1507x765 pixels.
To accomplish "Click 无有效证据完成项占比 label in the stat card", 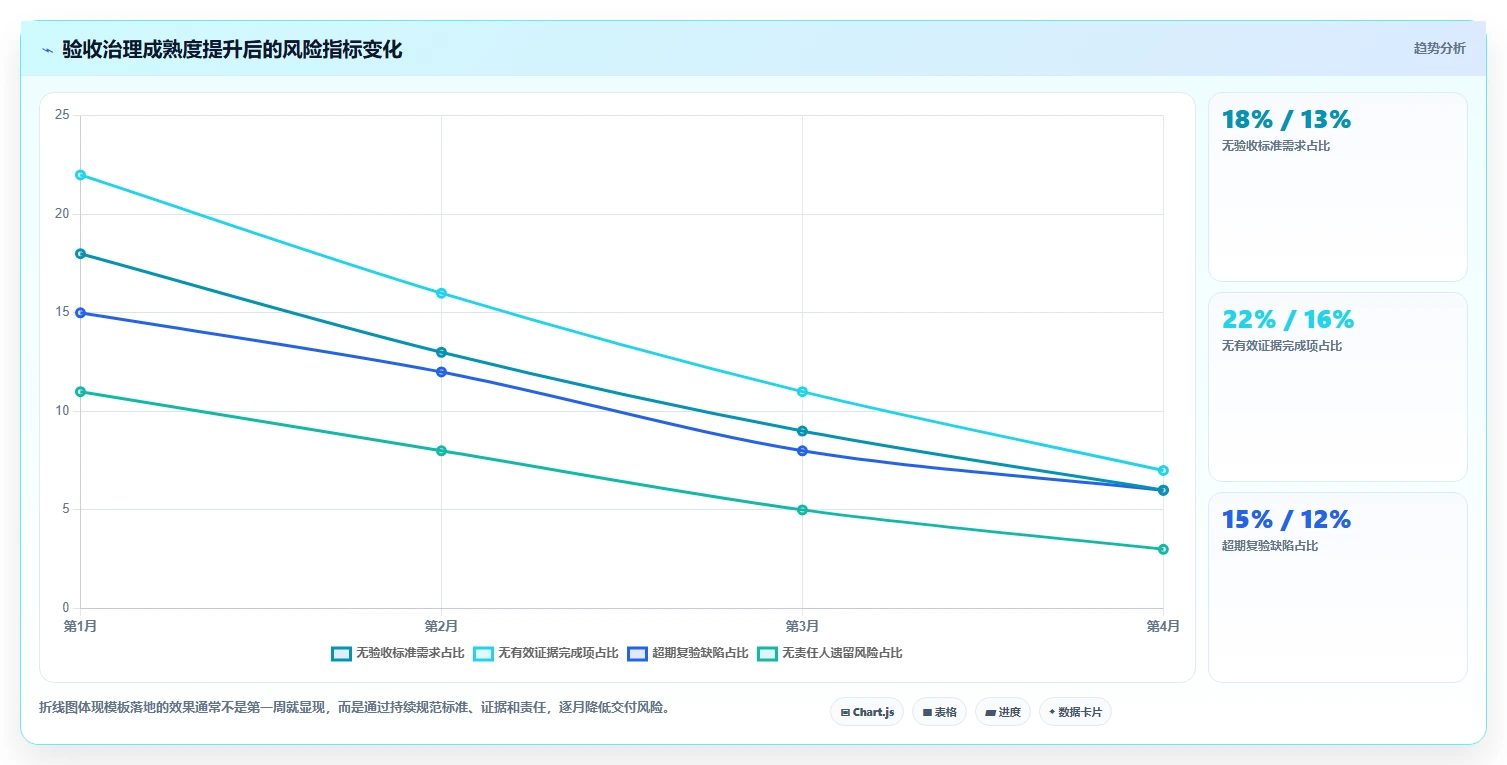I will tap(1282, 346).
